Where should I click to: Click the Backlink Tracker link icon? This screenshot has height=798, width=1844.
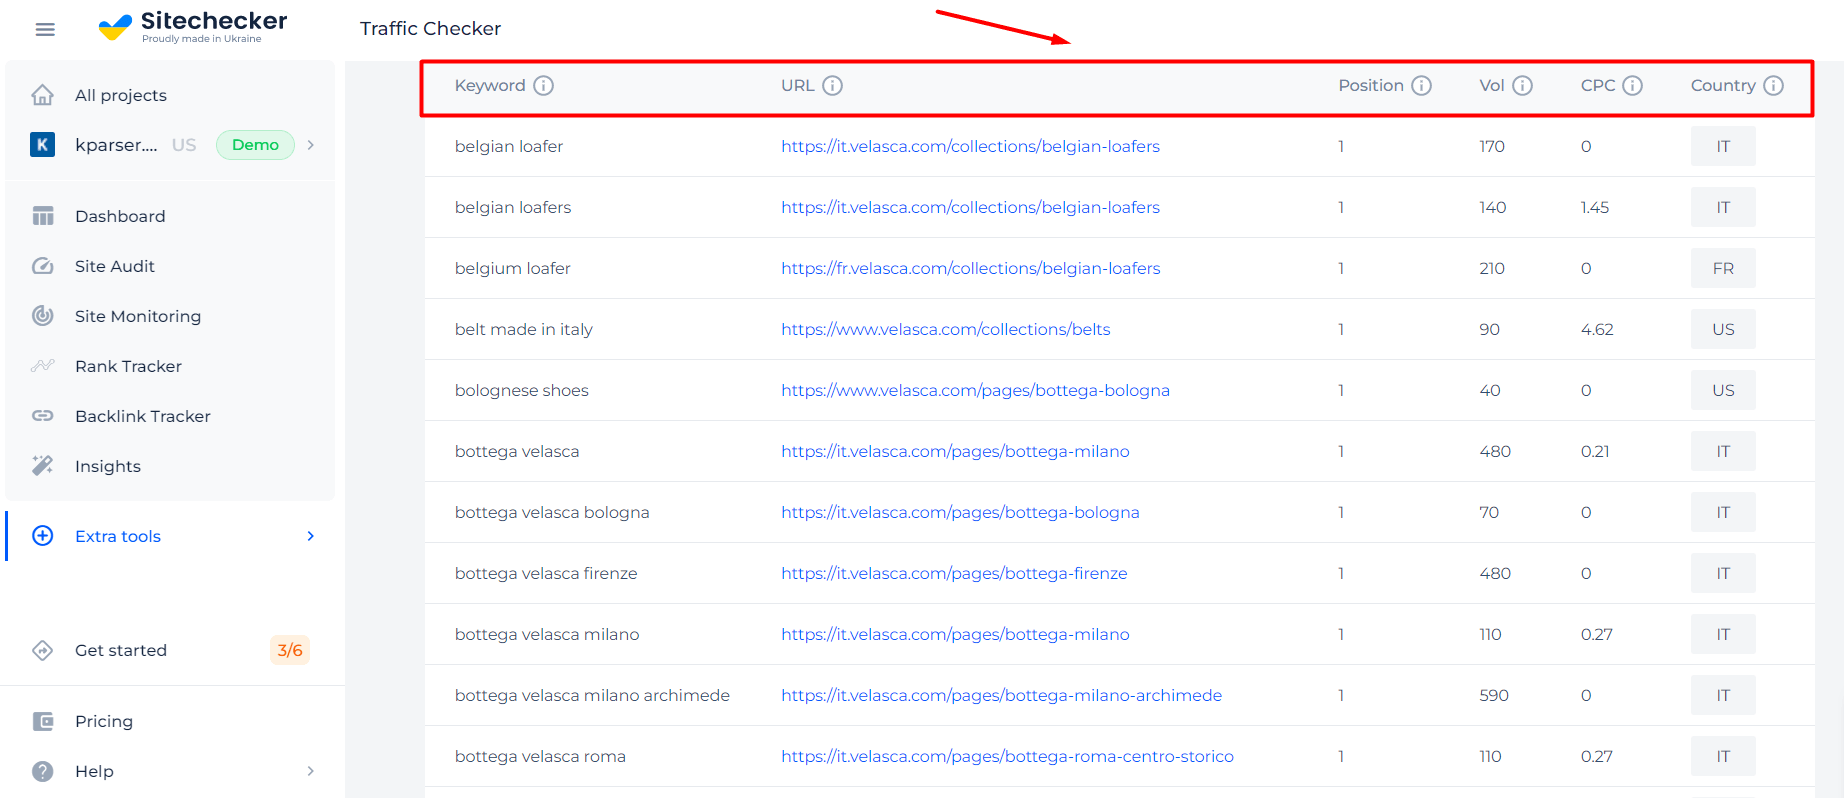pyautogui.click(x=42, y=416)
